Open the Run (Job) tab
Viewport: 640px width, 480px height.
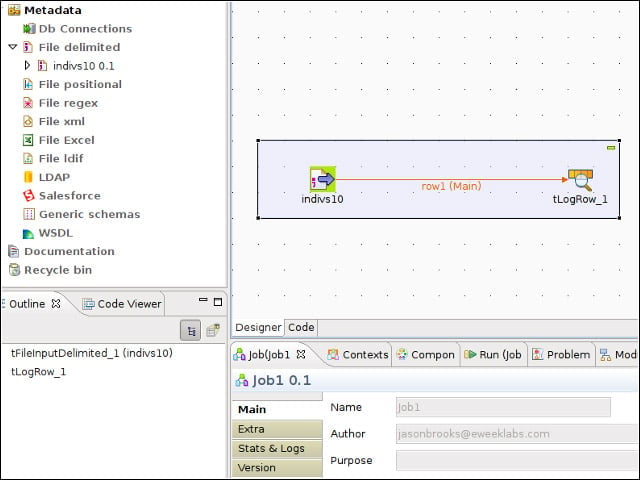493,355
